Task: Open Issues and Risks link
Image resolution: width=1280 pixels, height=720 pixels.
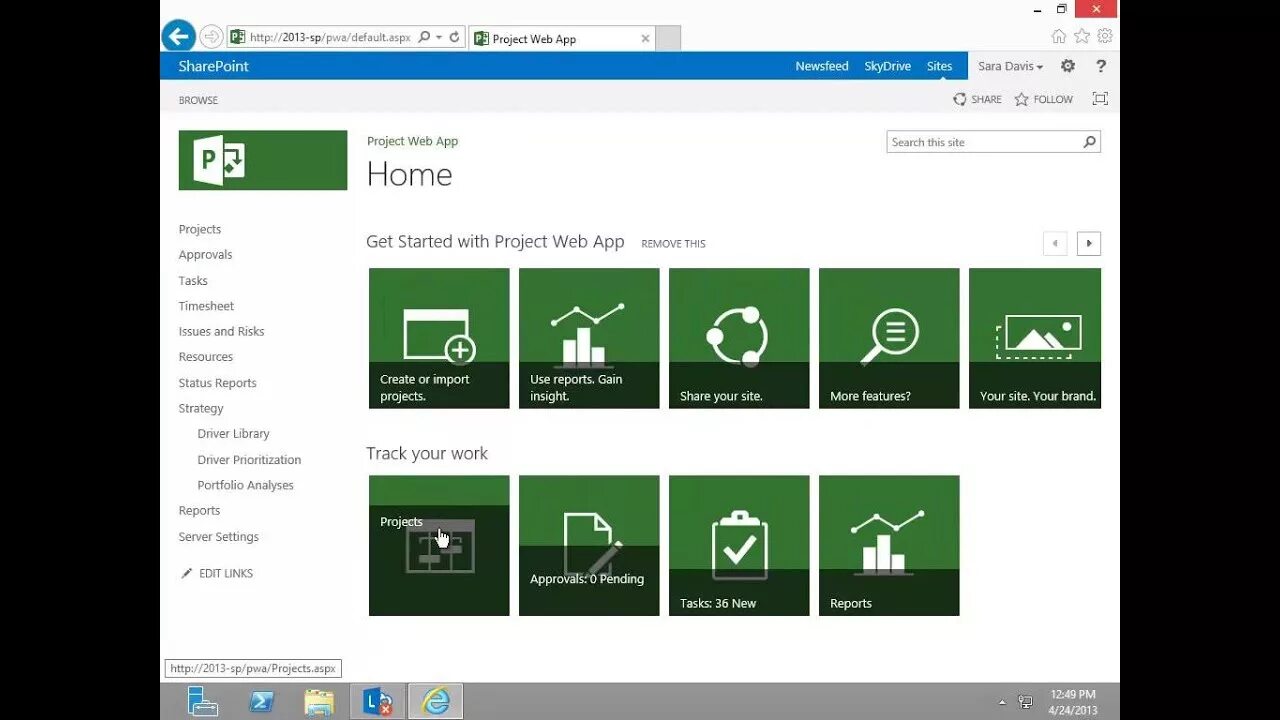Action: tap(221, 331)
